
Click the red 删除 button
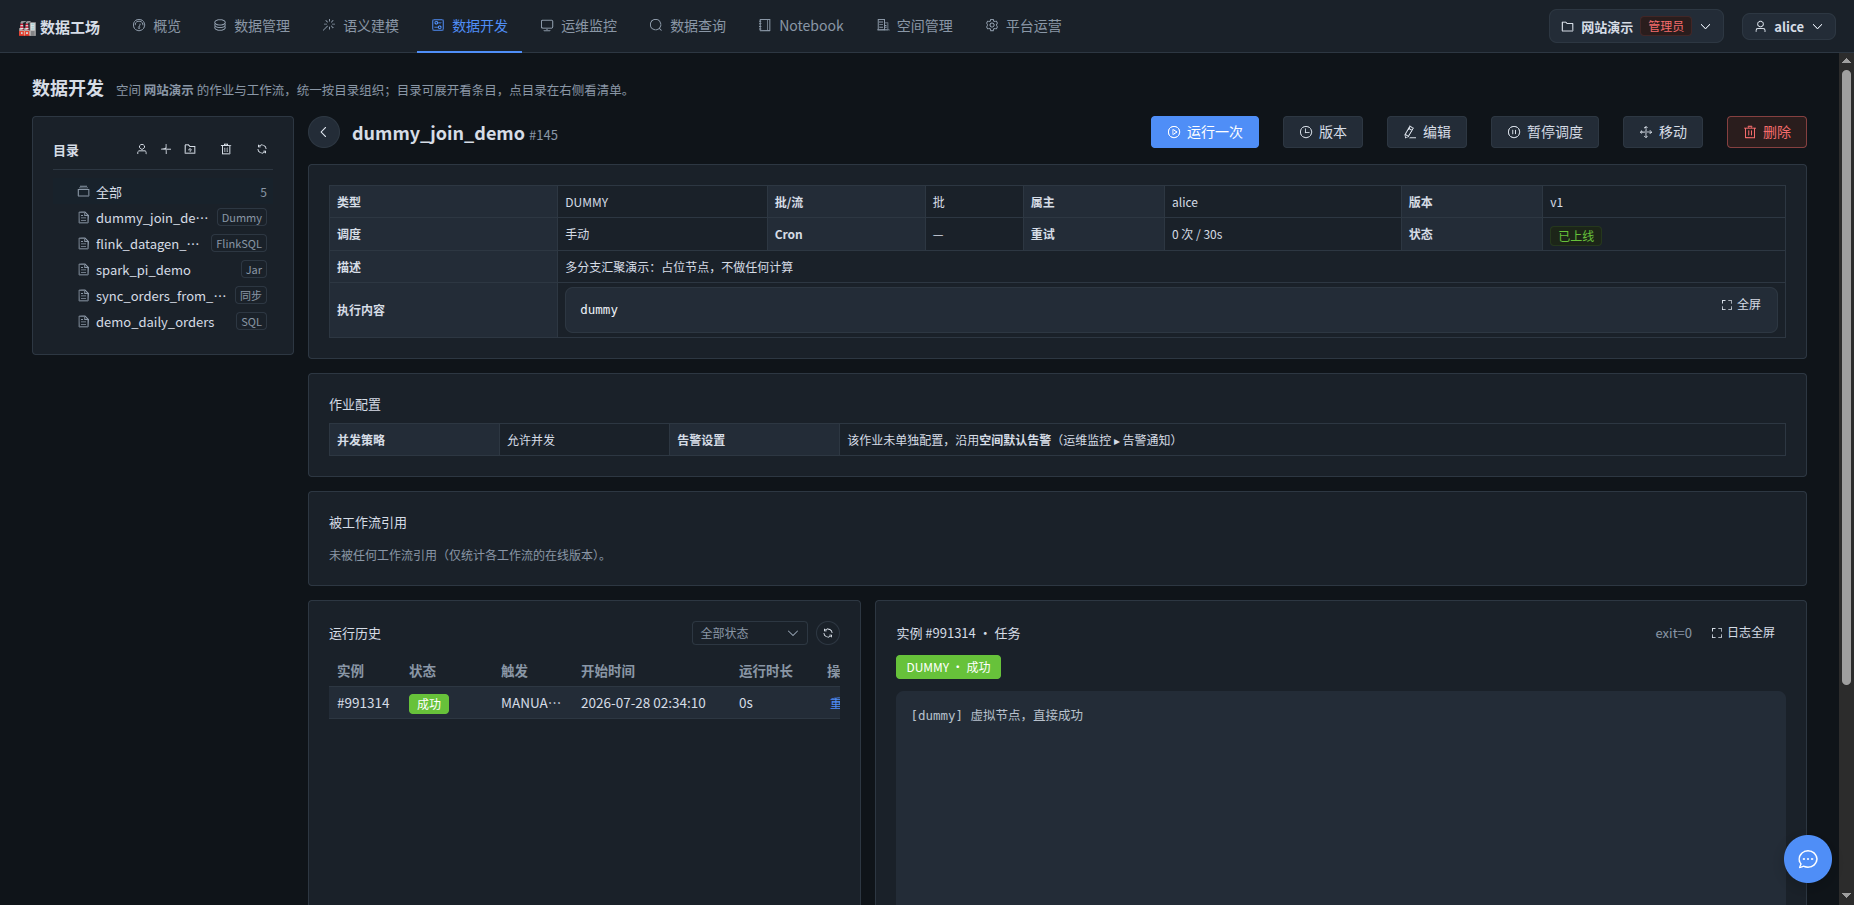pyautogui.click(x=1767, y=132)
